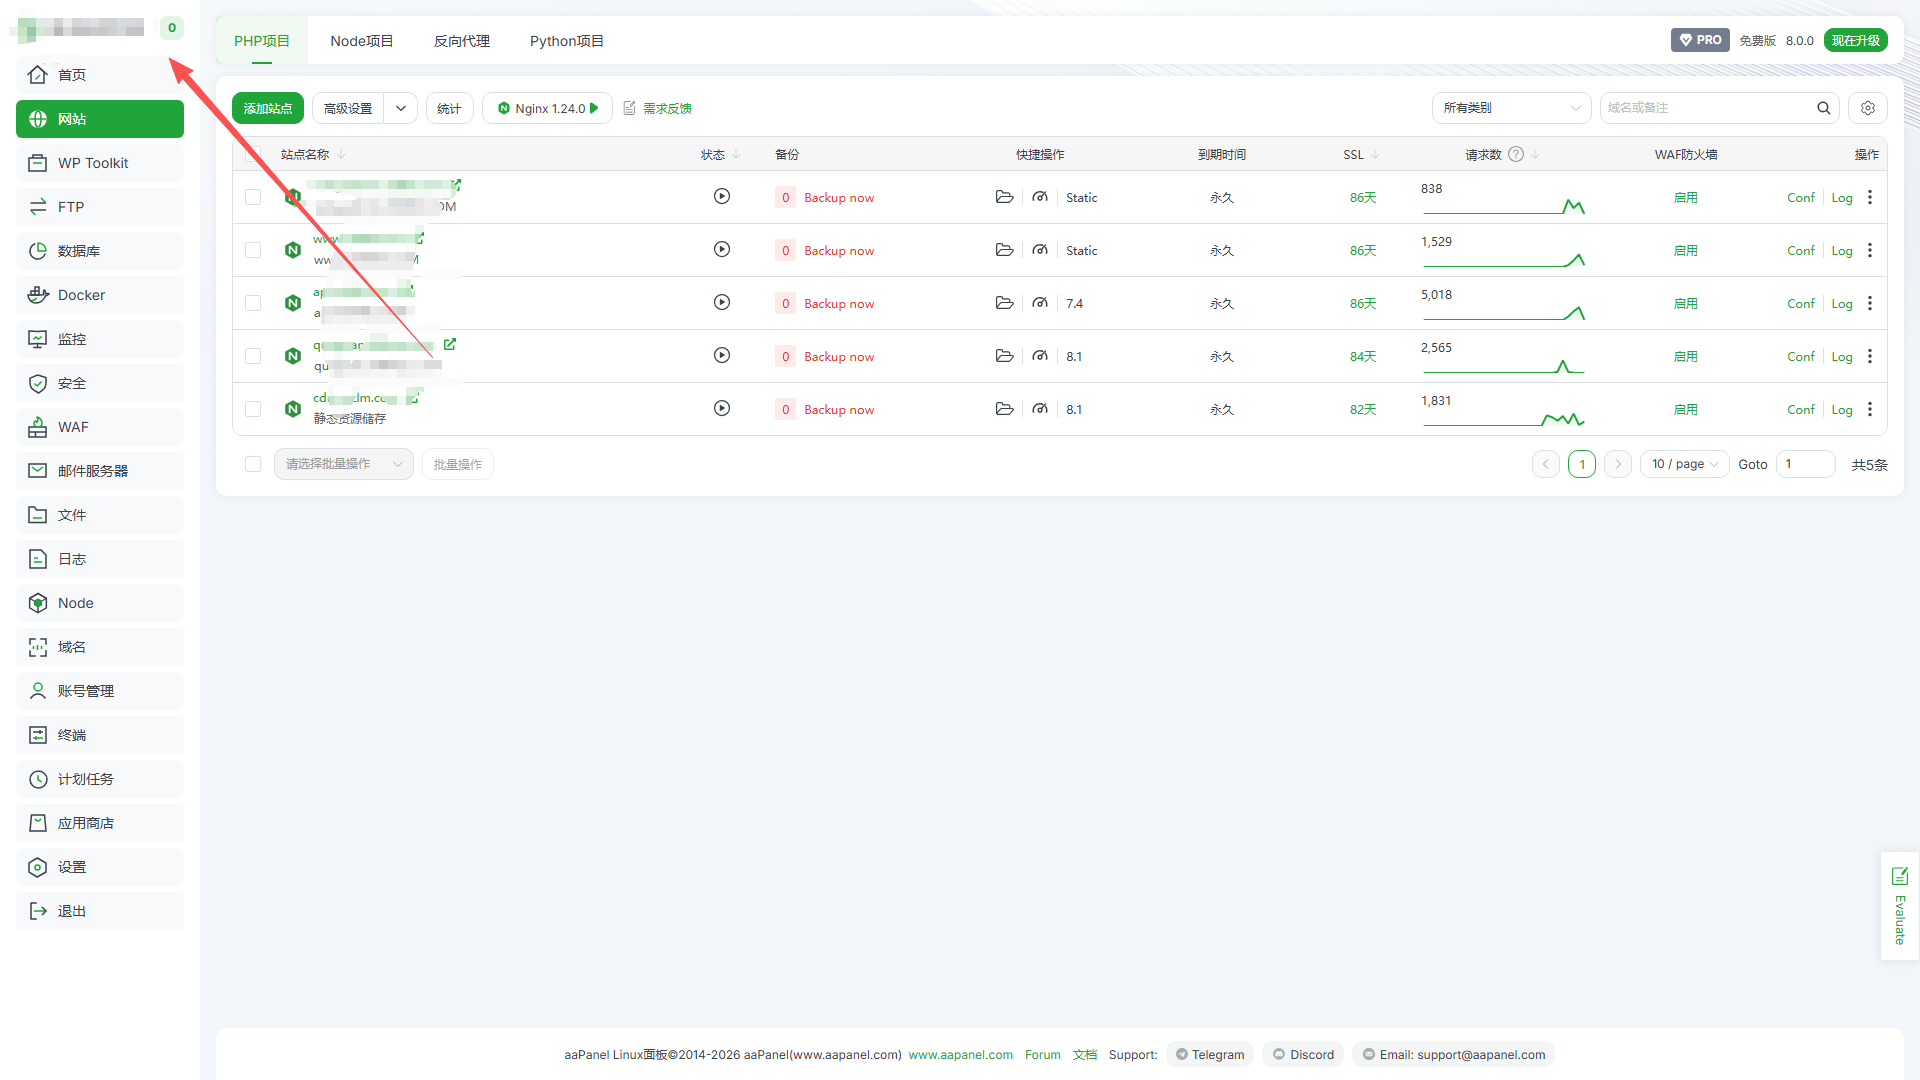Image resolution: width=1920 pixels, height=1080 pixels.
Task: Click the Conf link in the first row
Action: click(1800, 197)
